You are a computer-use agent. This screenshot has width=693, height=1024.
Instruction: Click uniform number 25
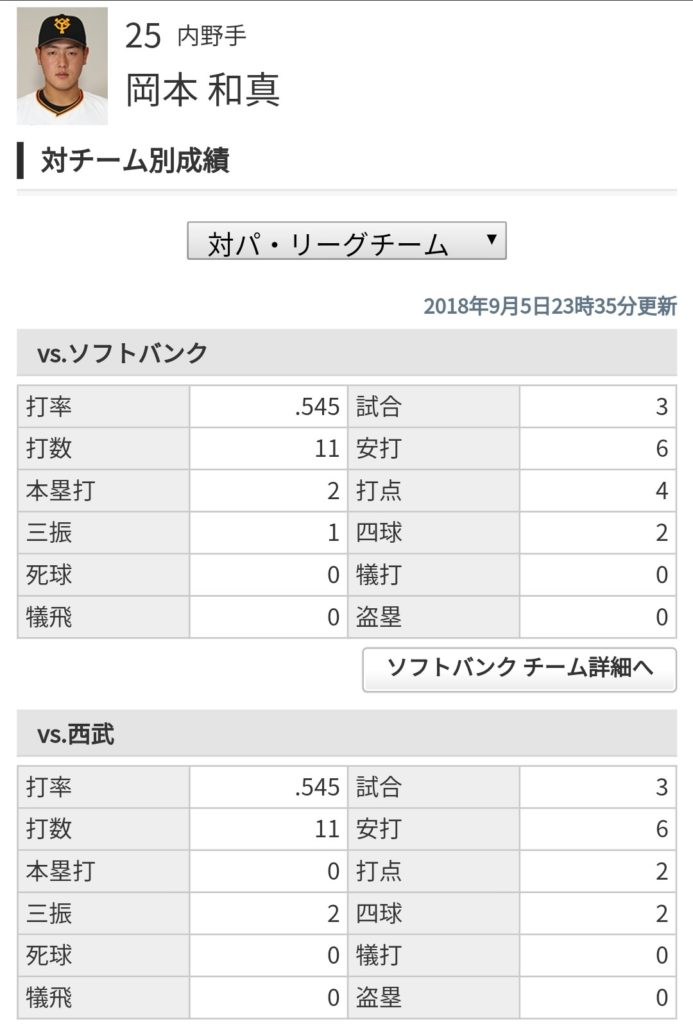[142, 35]
